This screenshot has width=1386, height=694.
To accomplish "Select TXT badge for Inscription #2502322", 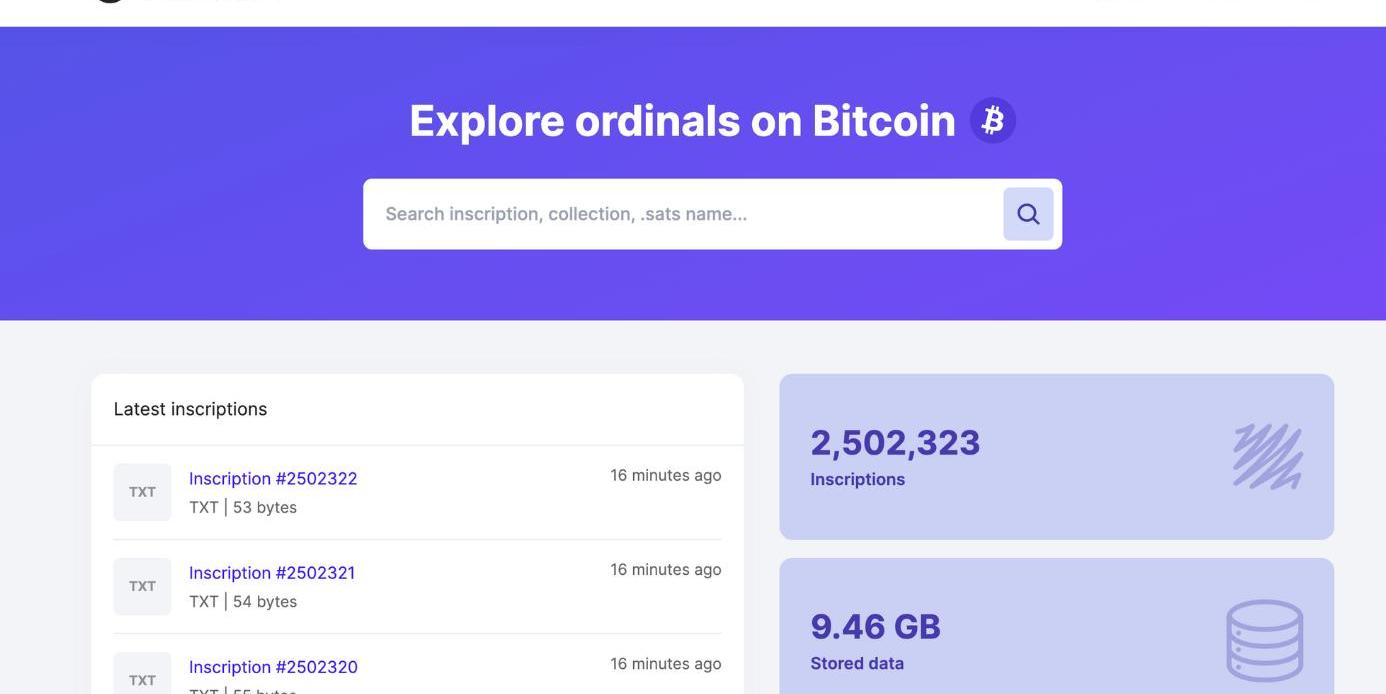I will pos(142,492).
